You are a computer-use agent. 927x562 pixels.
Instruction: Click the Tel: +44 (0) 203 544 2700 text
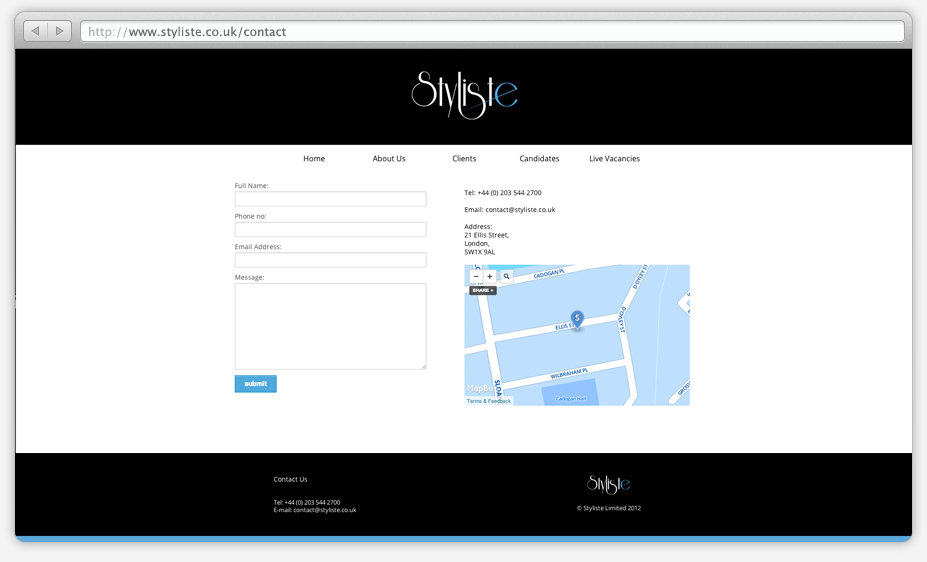503,193
